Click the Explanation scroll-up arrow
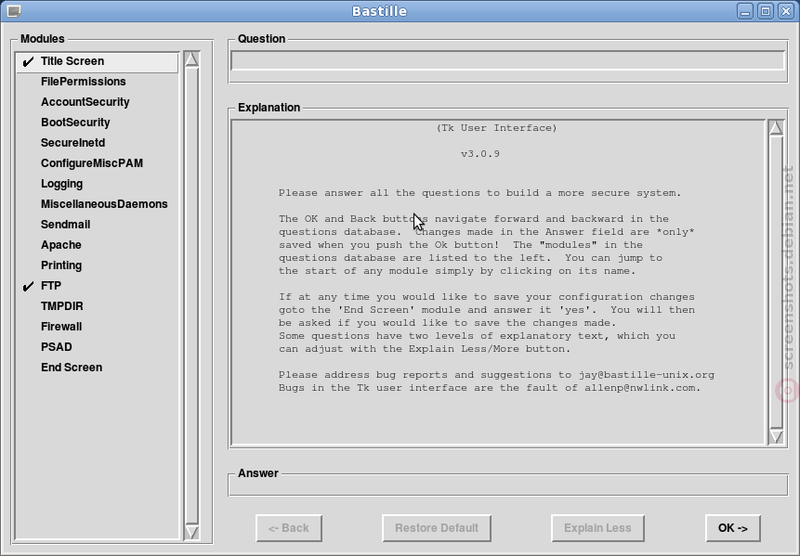800x556 pixels. click(x=776, y=128)
